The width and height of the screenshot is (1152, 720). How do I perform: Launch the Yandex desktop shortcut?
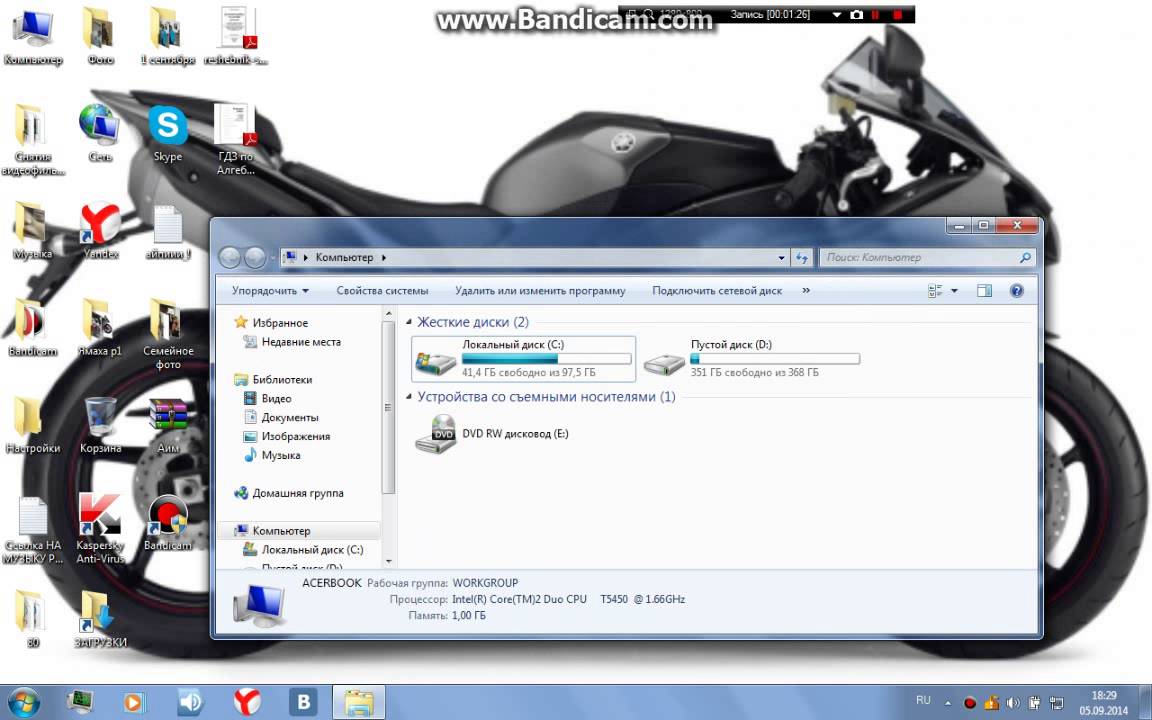tap(100, 231)
